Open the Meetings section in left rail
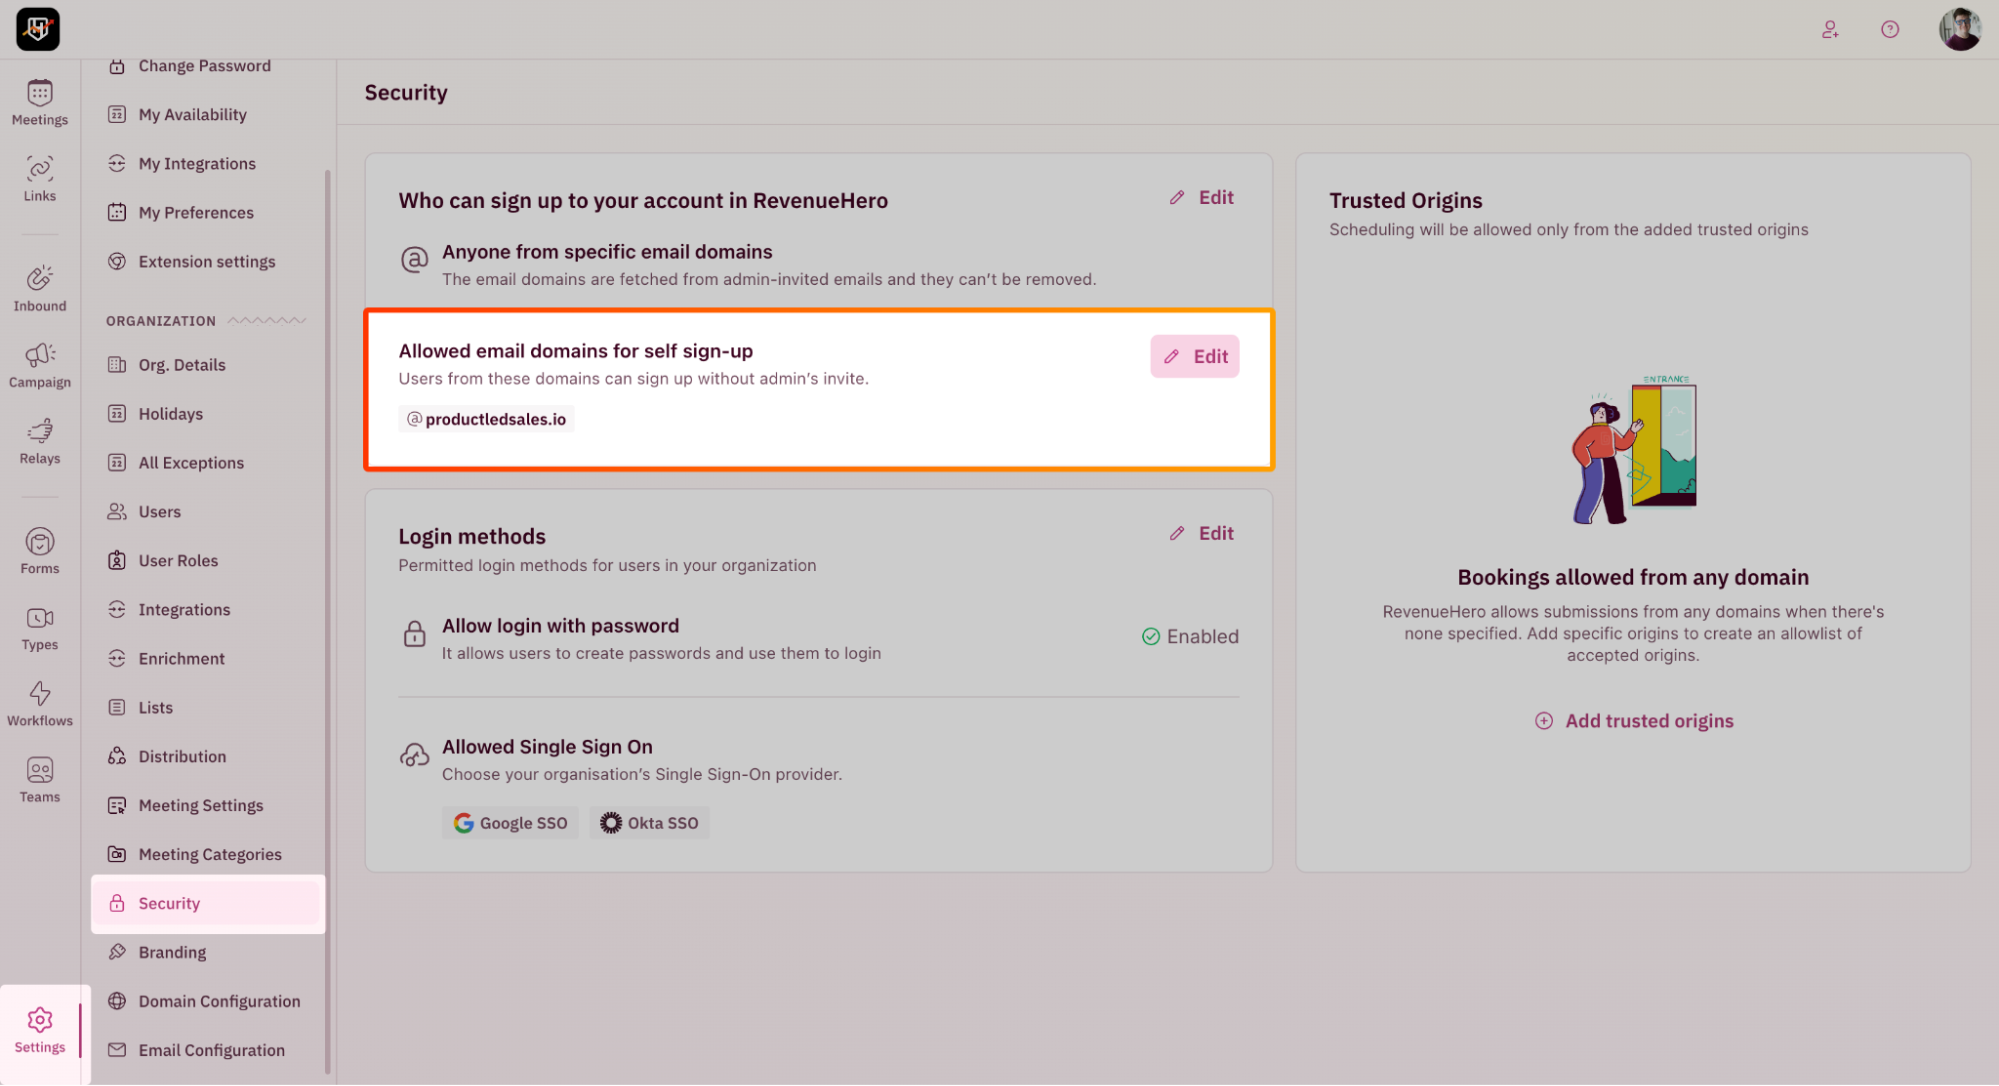This screenshot has width=1999, height=1086. pos(40,103)
